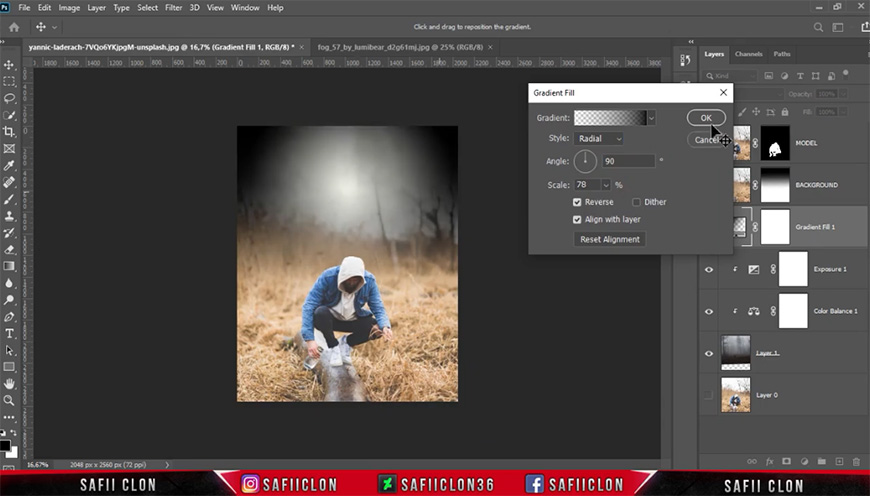Switch to the Paths tab

(x=782, y=54)
